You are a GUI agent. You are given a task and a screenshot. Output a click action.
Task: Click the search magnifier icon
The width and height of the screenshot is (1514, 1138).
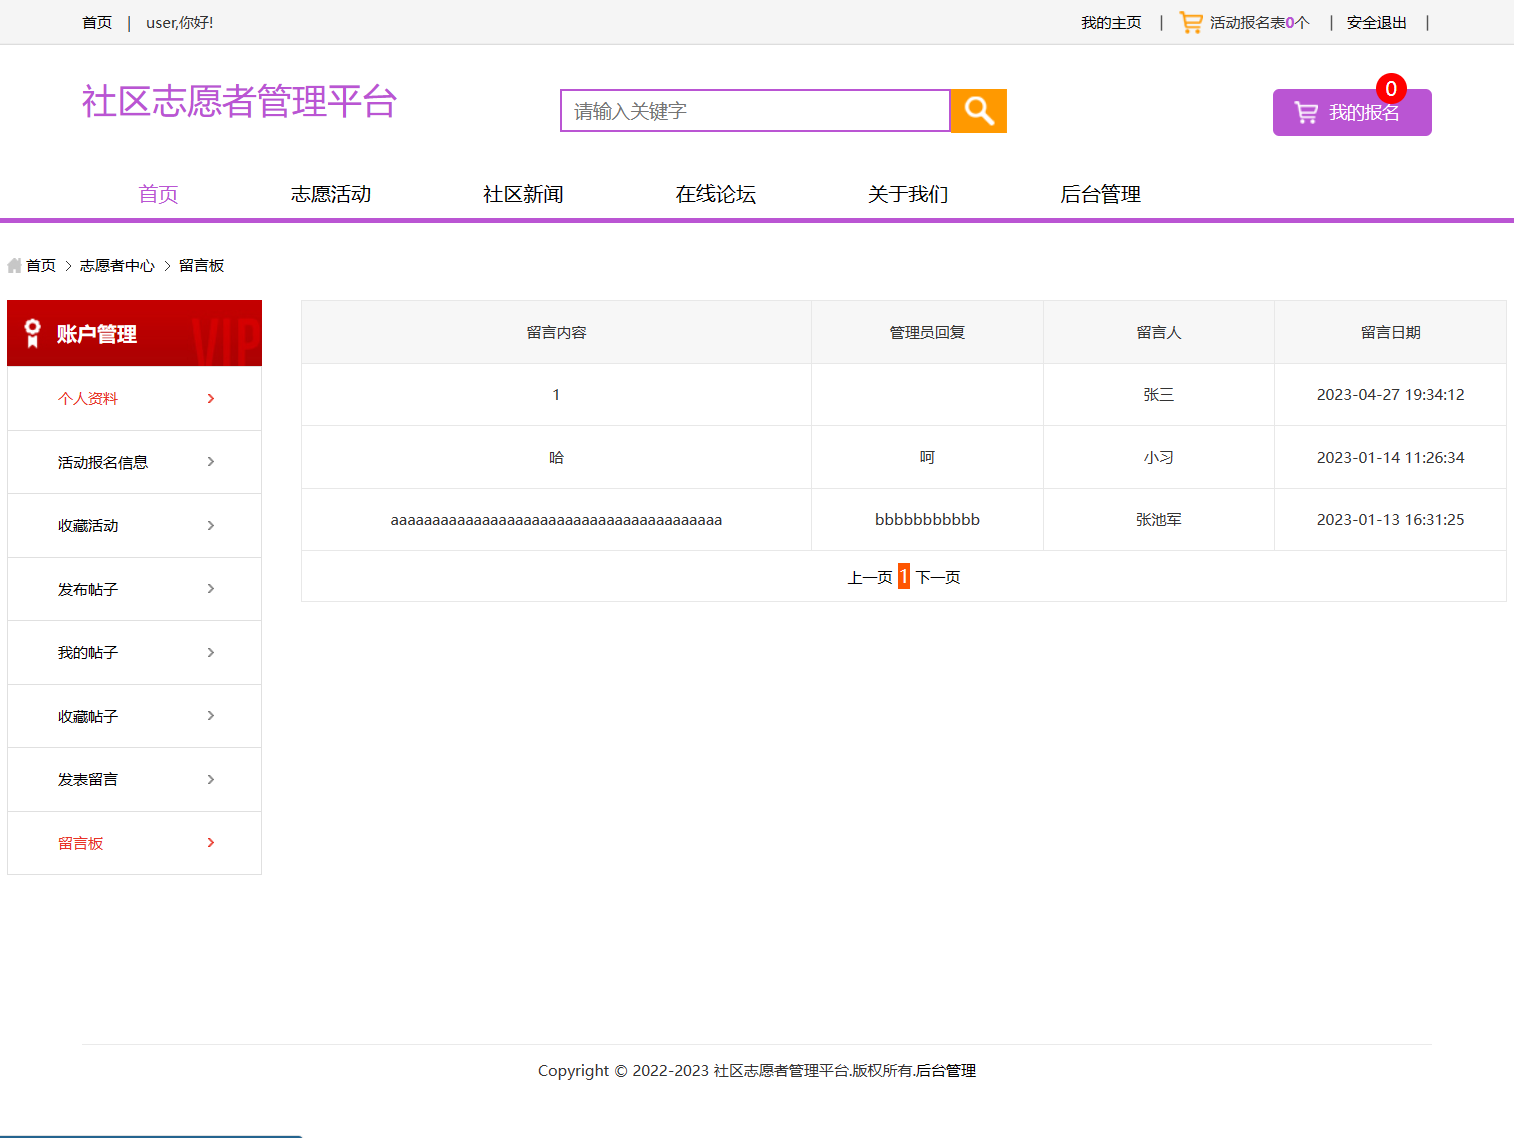pyautogui.click(x=977, y=111)
